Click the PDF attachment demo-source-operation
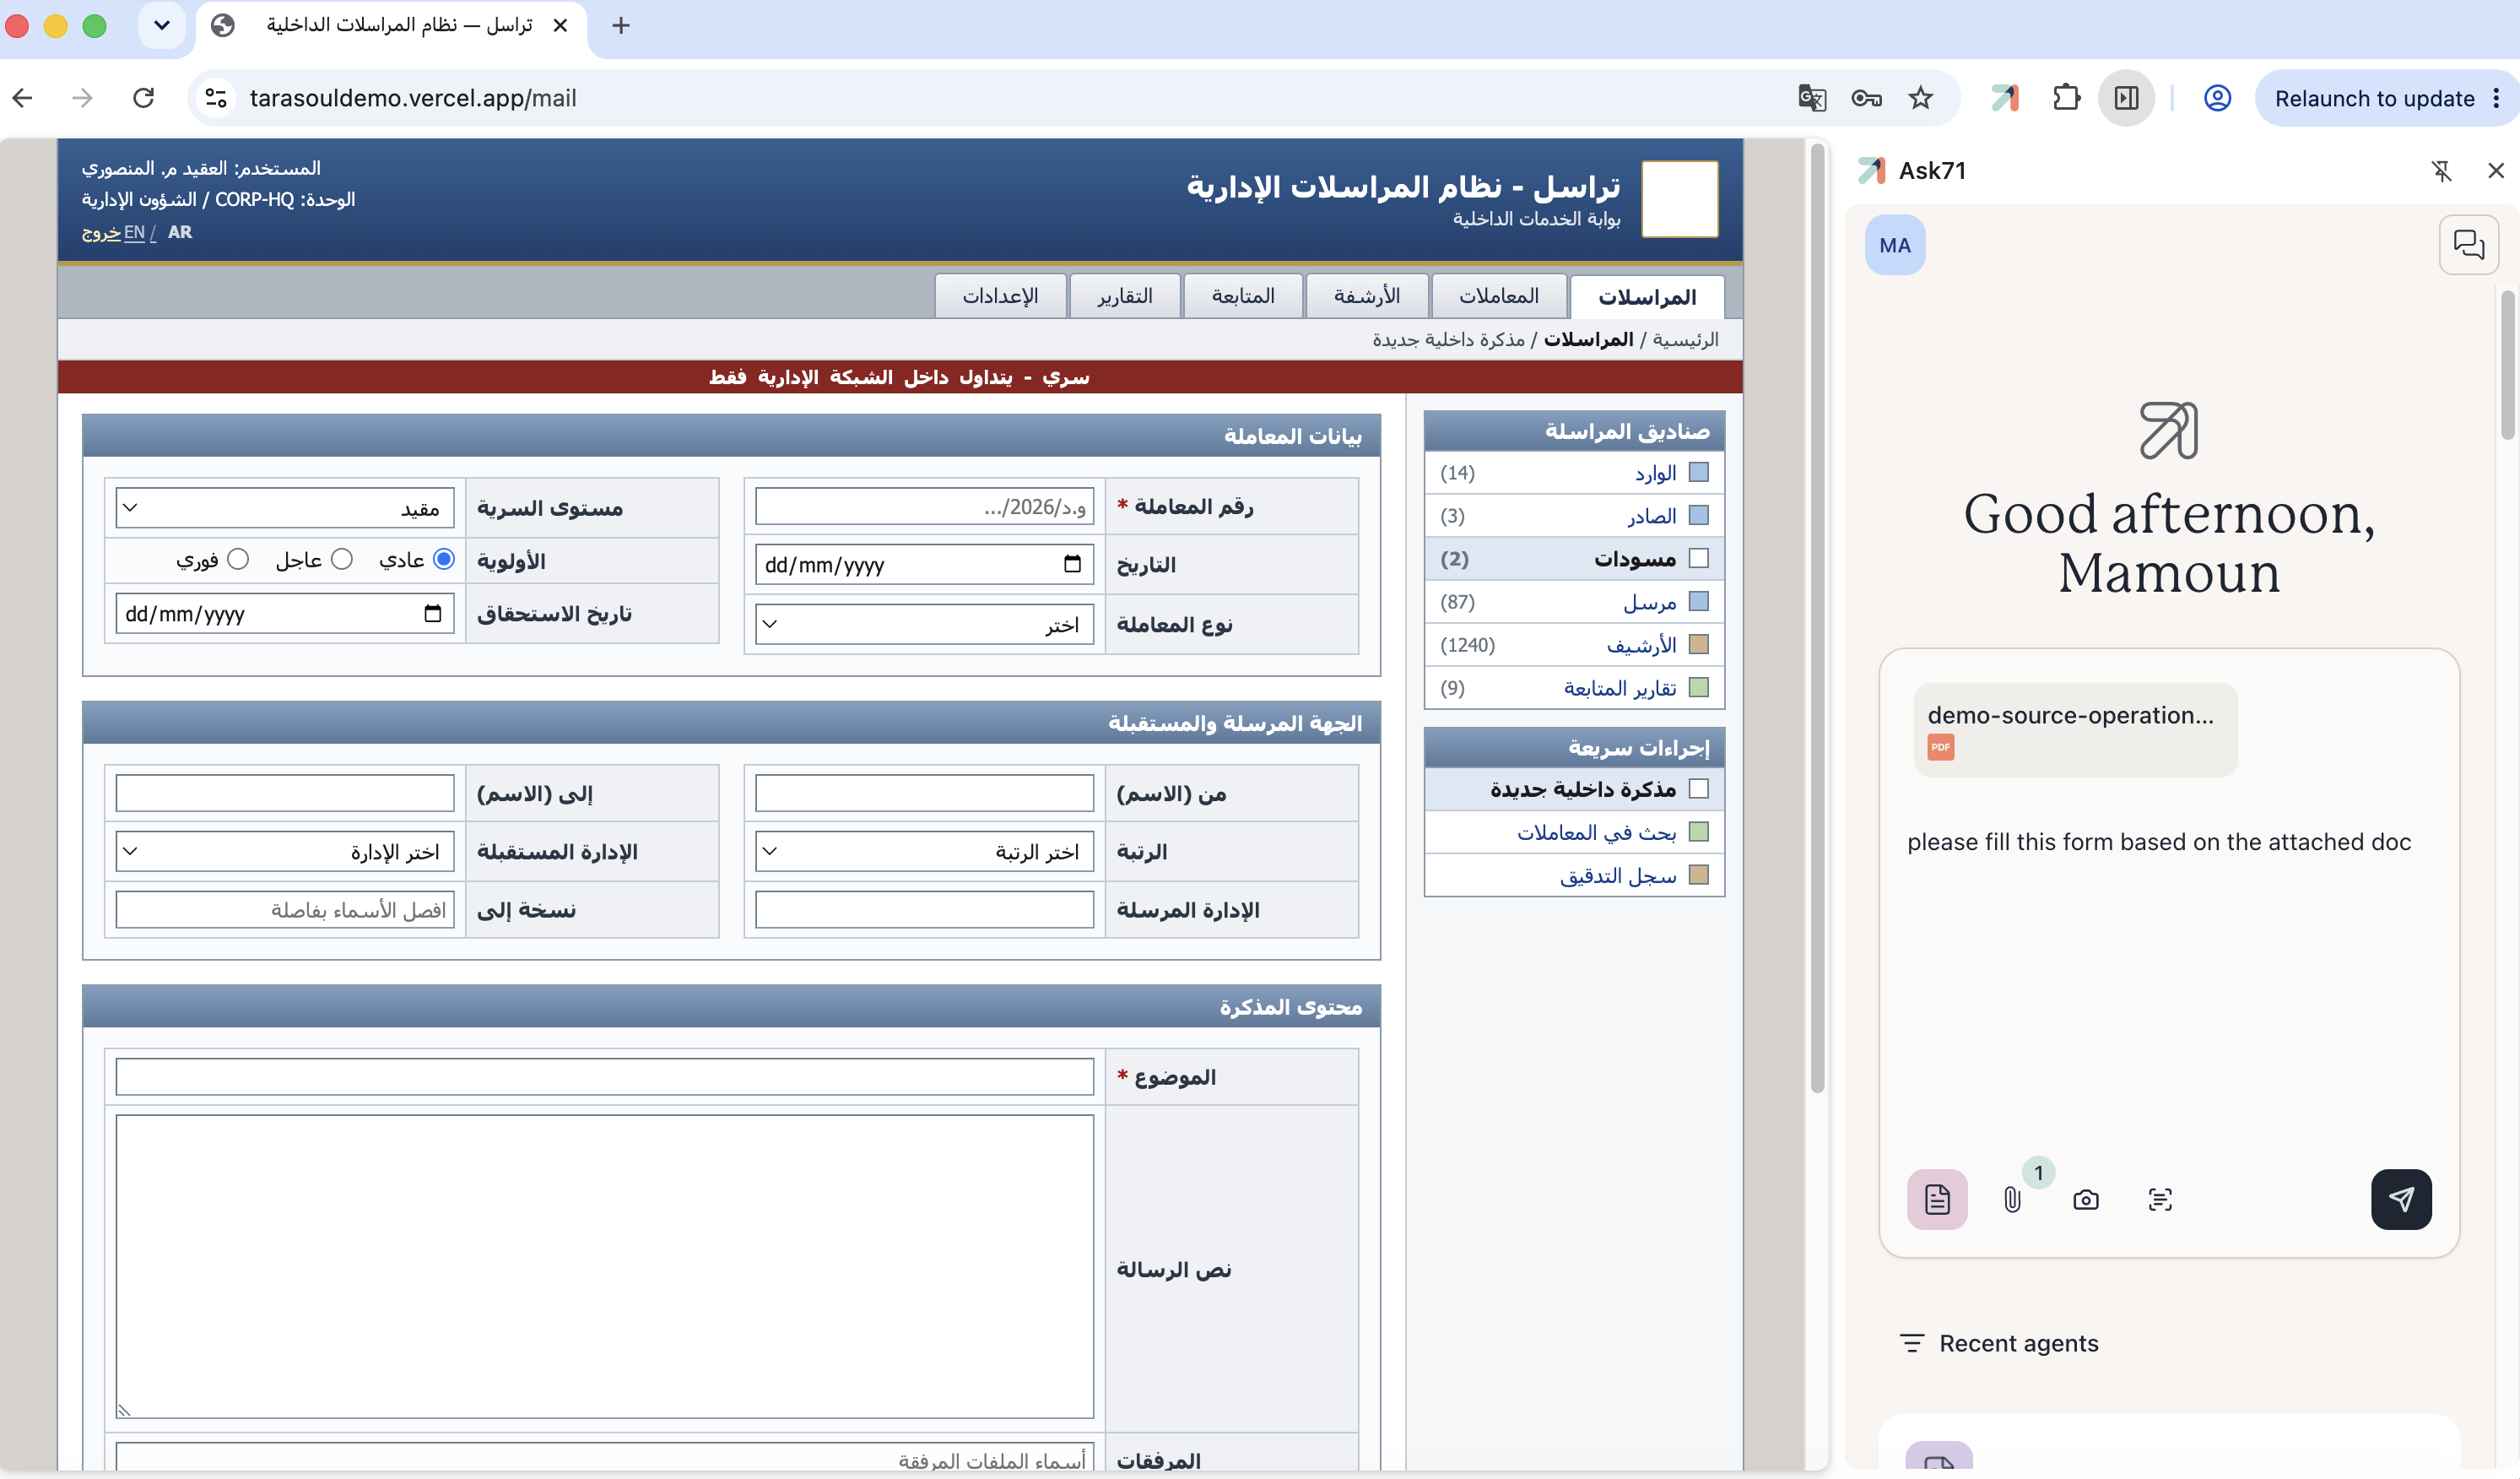This screenshot has height=1479, width=2520. [2075, 730]
